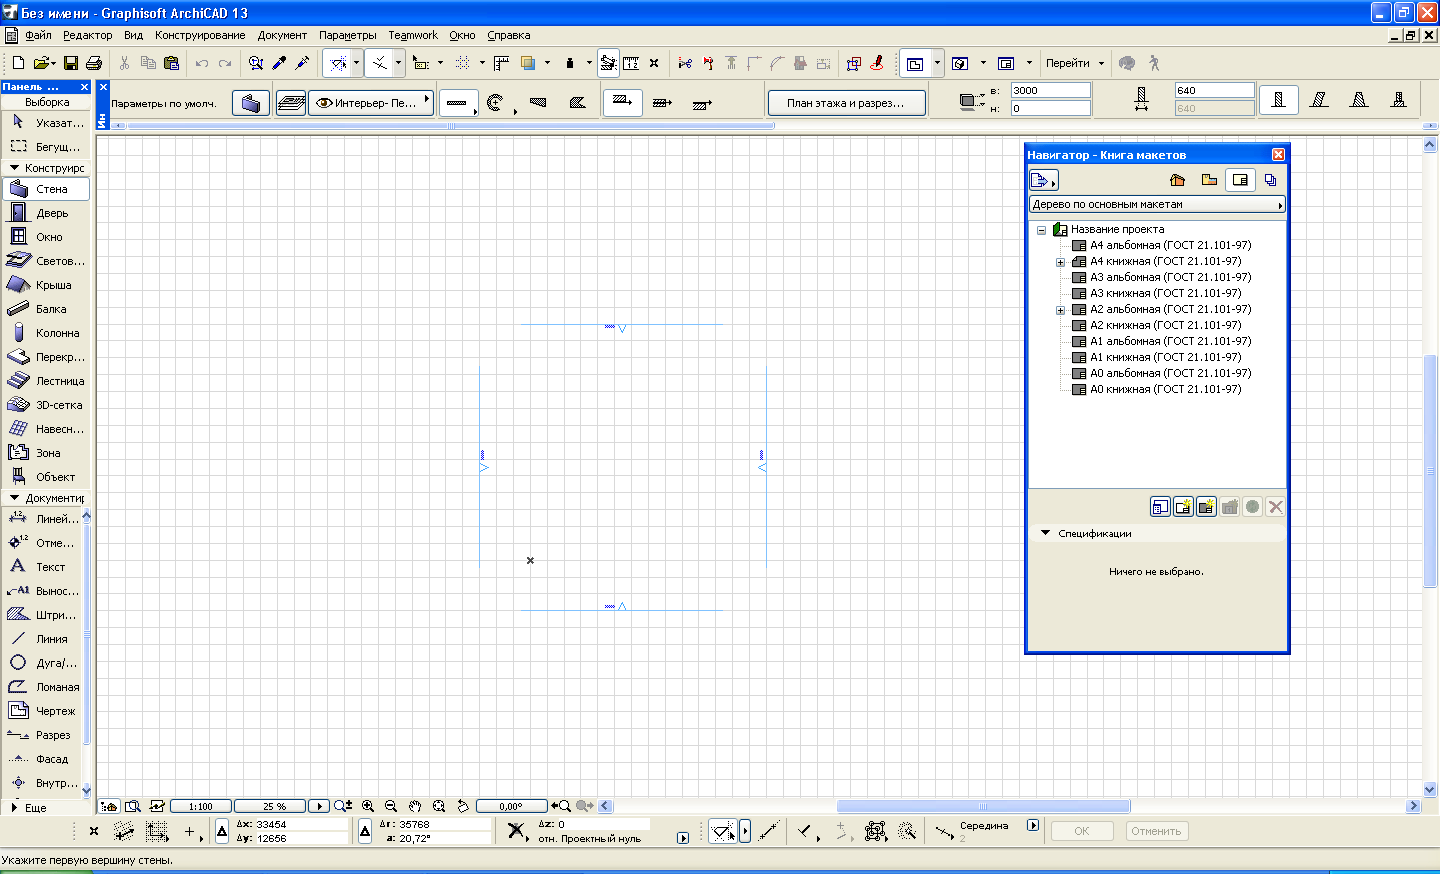Select the Polyline (Ломаная) tool
The image size is (1440, 874).
tap(42, 687)
